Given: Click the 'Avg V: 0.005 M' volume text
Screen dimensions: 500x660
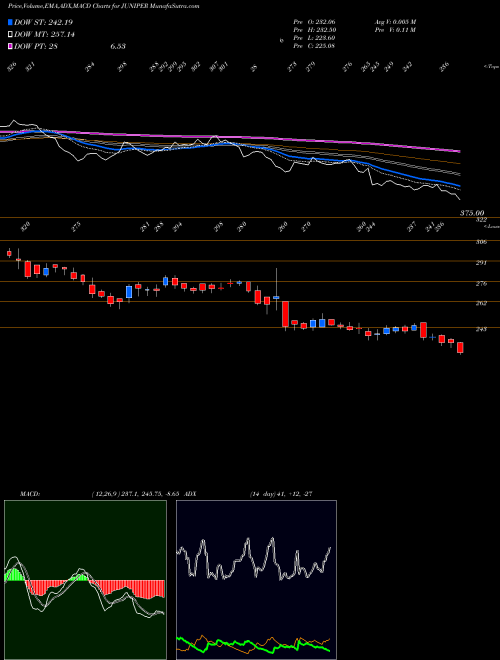Looking at the screenshot, I should point(395,22).
